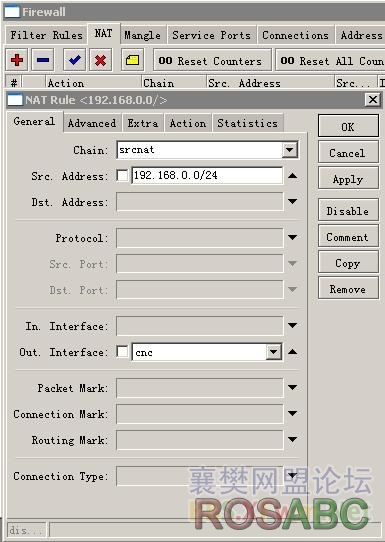
Task: Sort by the Chain column header
Action: click(x=173, y=83)
